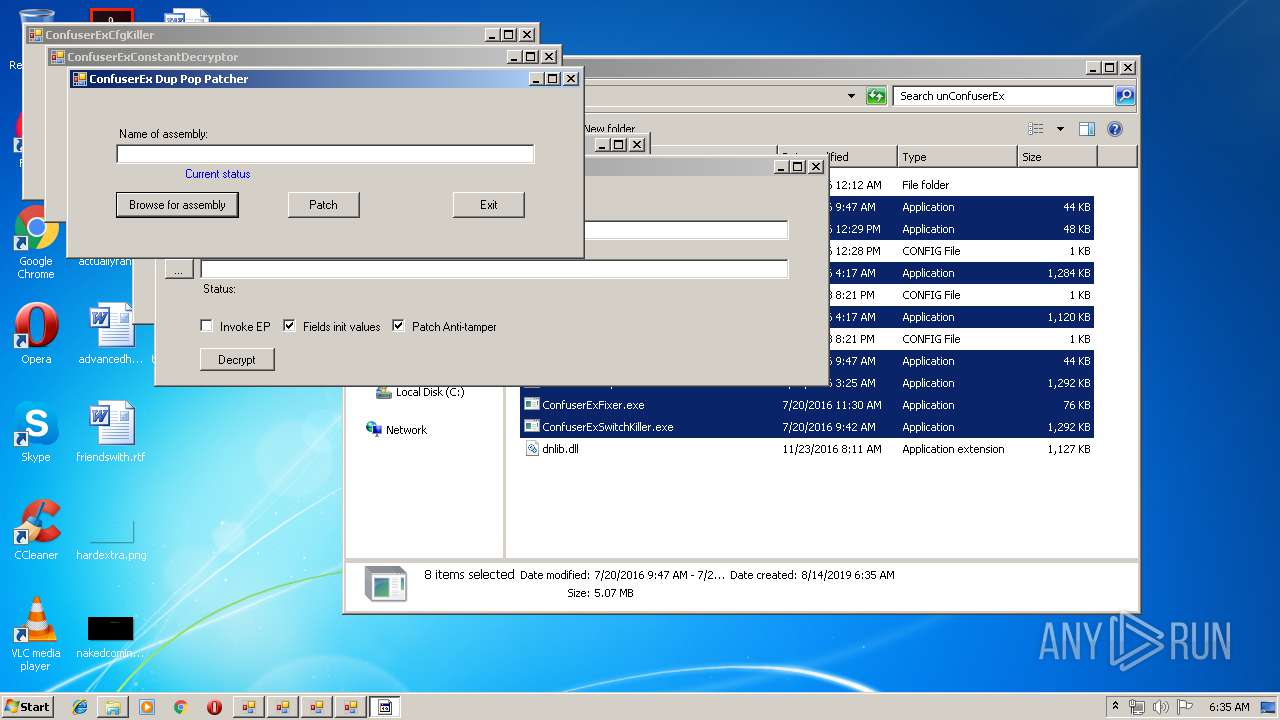
Task: Open the view options dropdown arrow
Action: [1060, 129]
